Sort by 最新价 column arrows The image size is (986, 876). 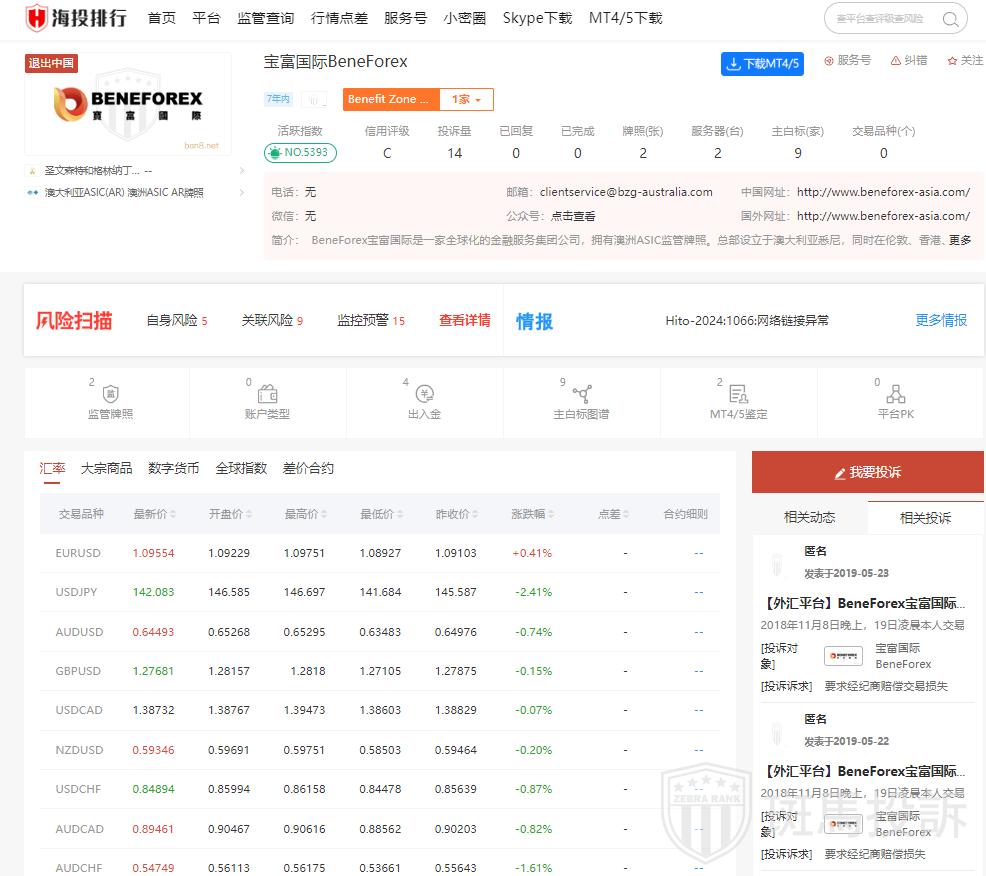(x=173, y=514)
